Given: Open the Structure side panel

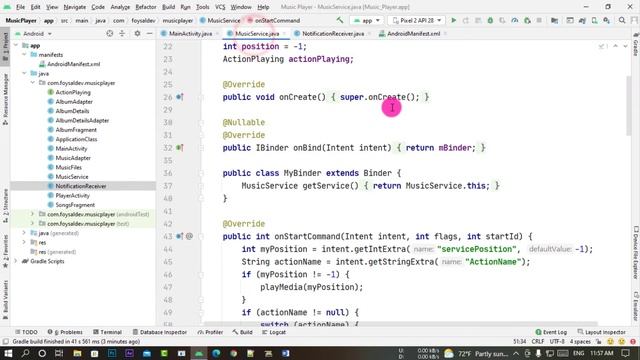Looking at the screenshot, I should pos(5,206).
